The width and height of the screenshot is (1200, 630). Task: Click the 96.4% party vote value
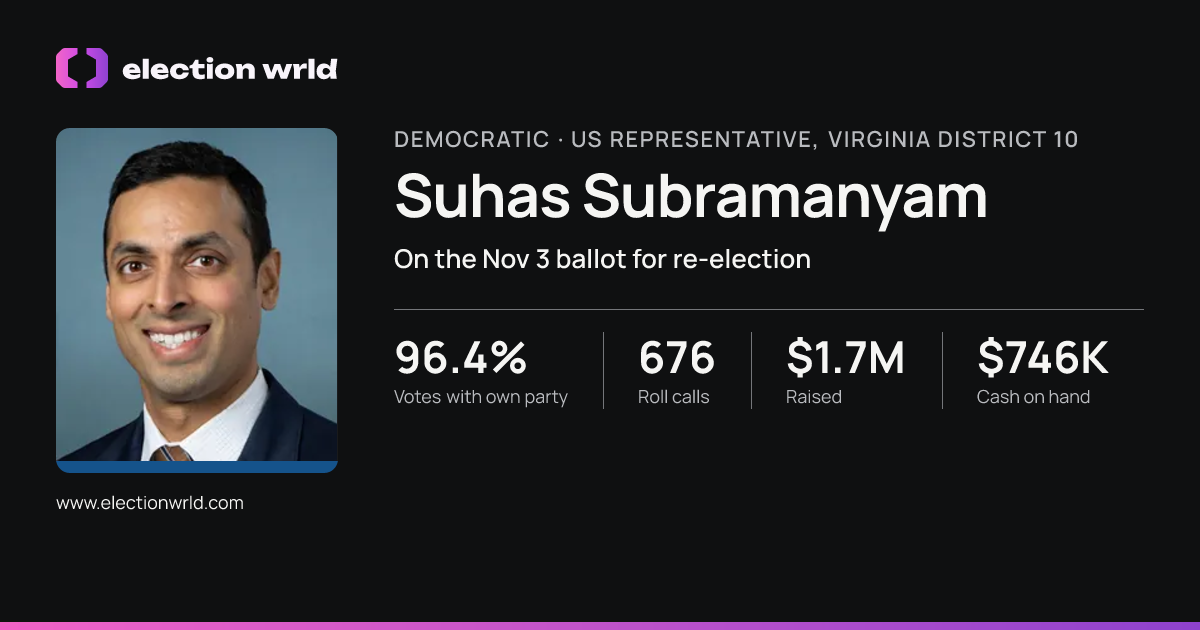(x=461, y=358)
